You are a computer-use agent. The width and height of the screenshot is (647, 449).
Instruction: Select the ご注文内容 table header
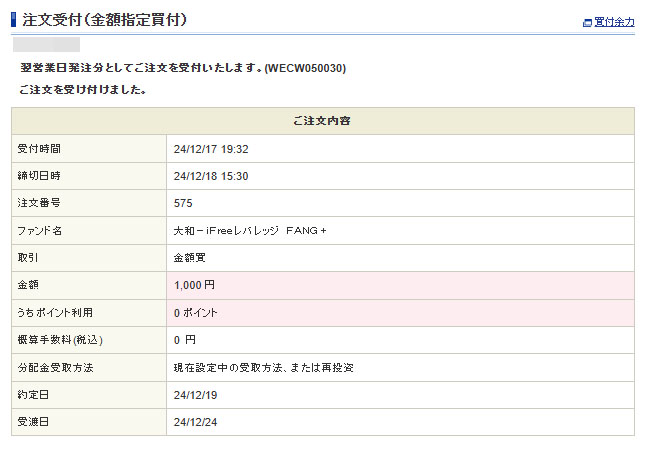(322, 121)
